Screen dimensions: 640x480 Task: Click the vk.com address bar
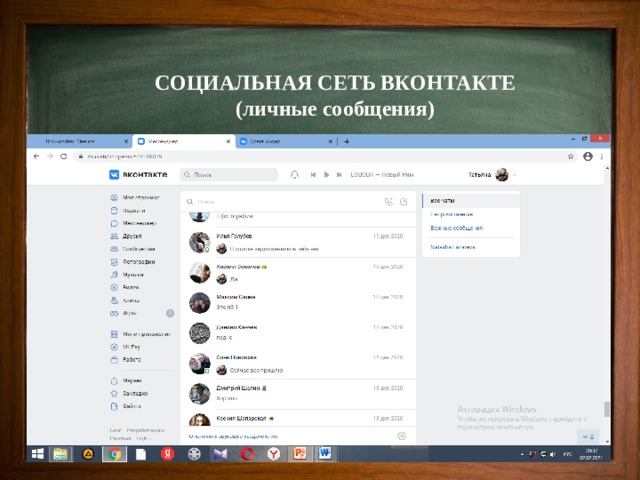pos(324,156)
